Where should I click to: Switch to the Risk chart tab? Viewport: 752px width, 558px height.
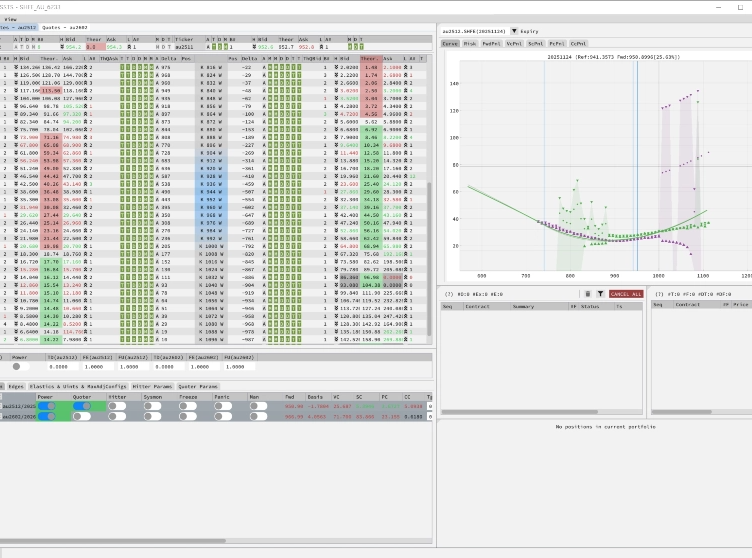[x=470, y=44]
